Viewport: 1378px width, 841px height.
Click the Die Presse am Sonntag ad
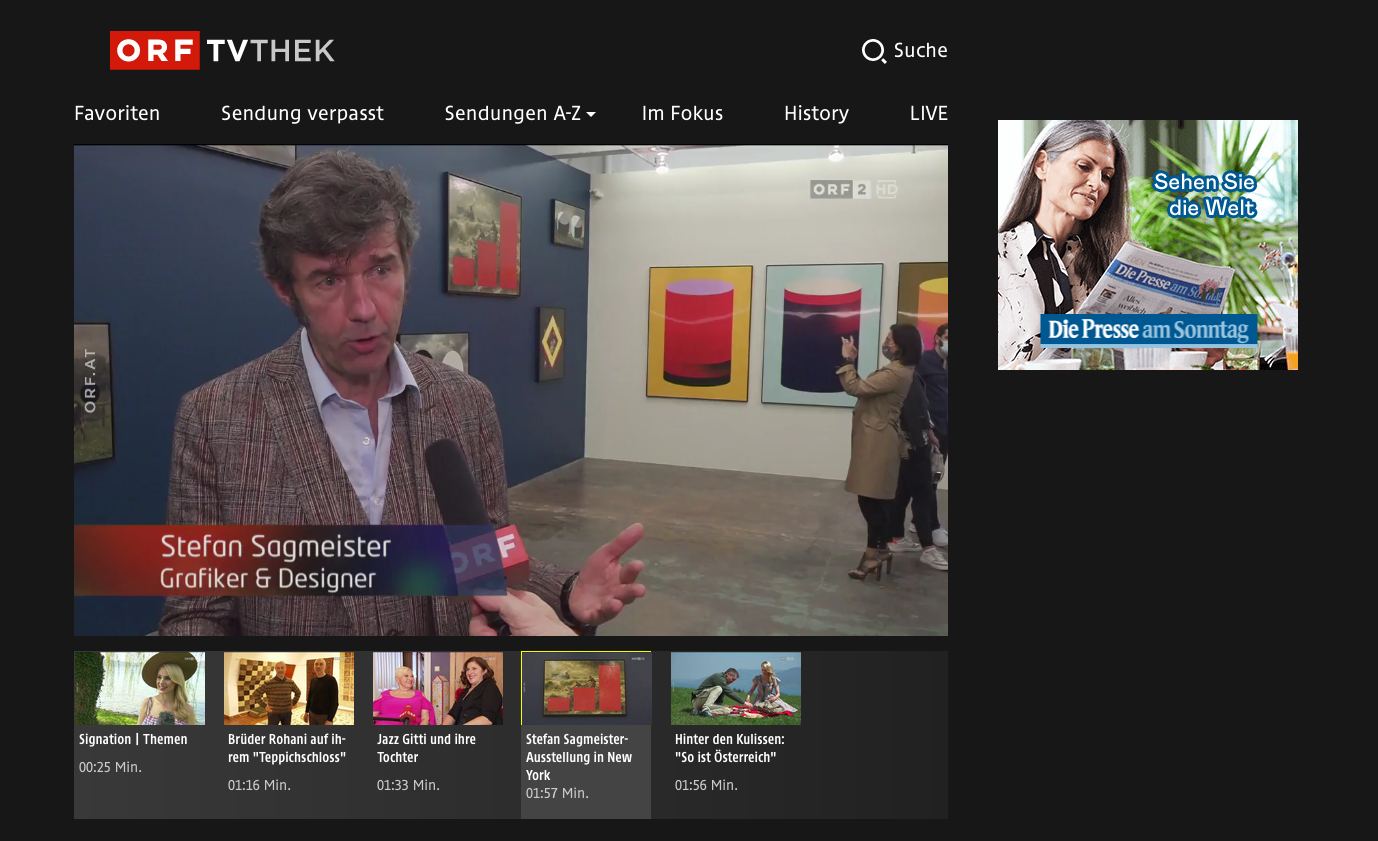(x=1147, y=245)
